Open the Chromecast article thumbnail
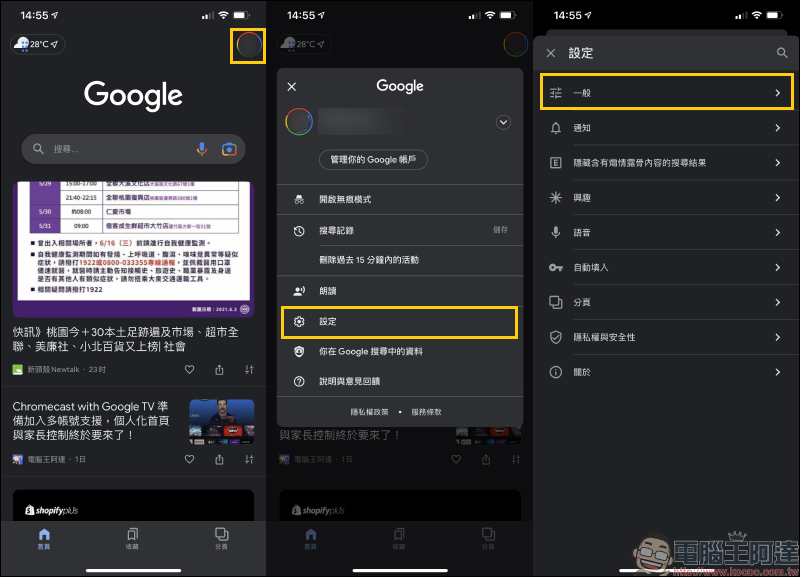The image size is (800, 577). [x=221, y=421]
